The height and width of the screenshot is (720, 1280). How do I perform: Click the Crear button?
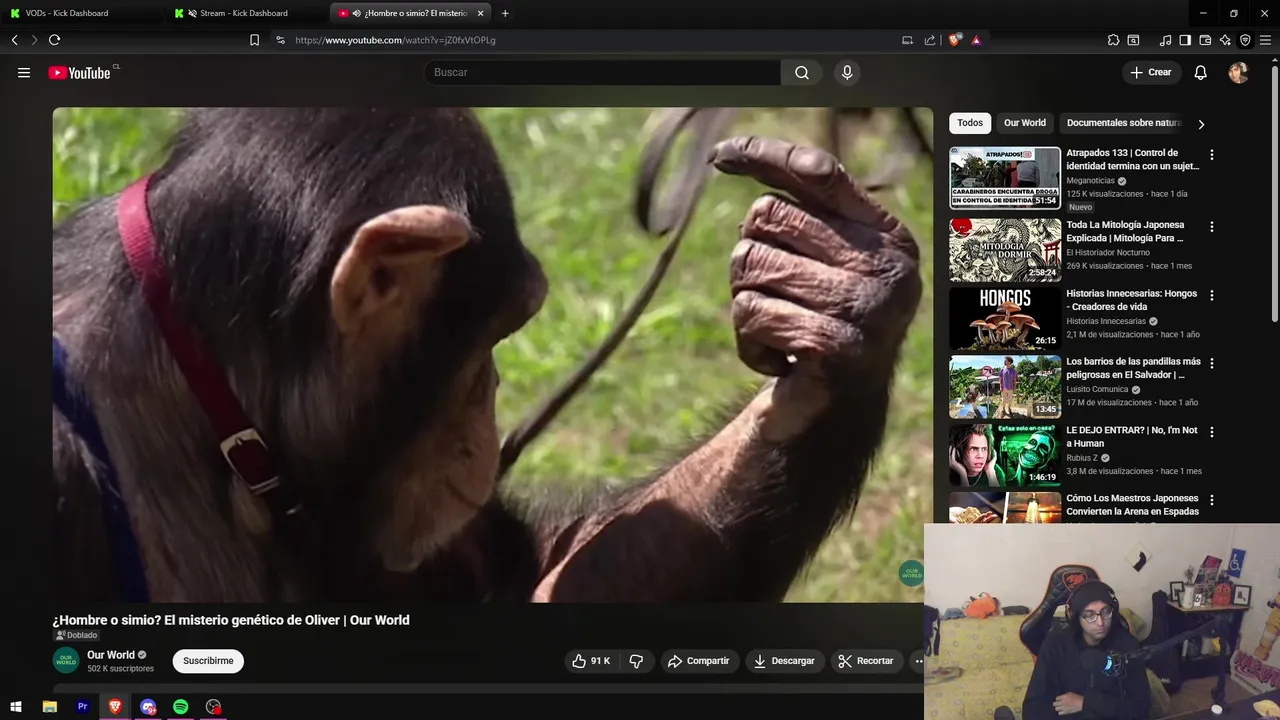[x=1151, y=72]
